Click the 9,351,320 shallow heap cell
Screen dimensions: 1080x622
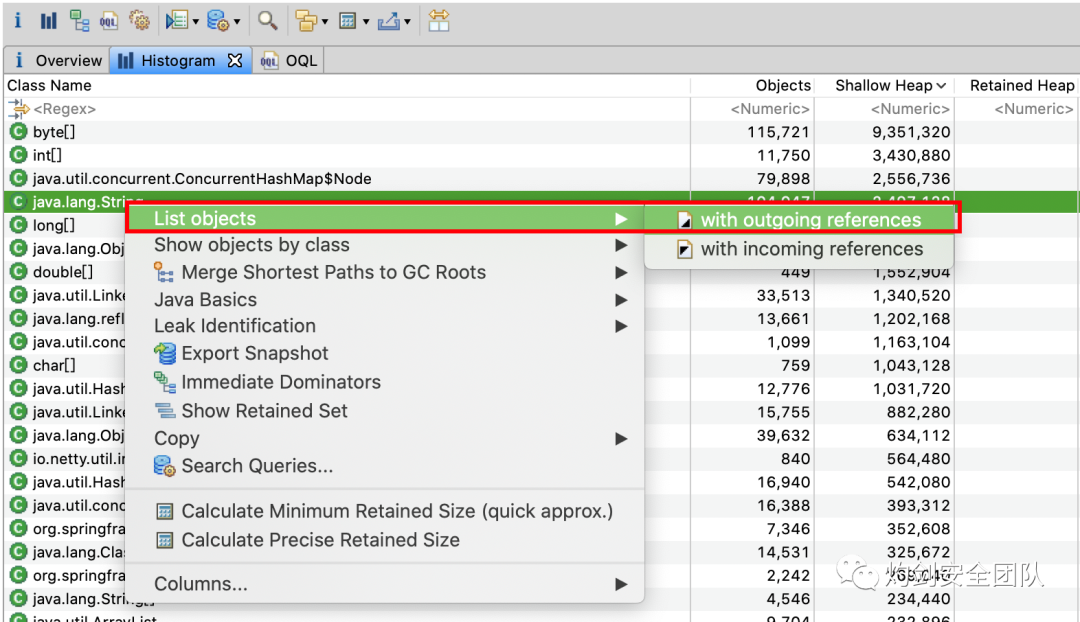point(911,132)
